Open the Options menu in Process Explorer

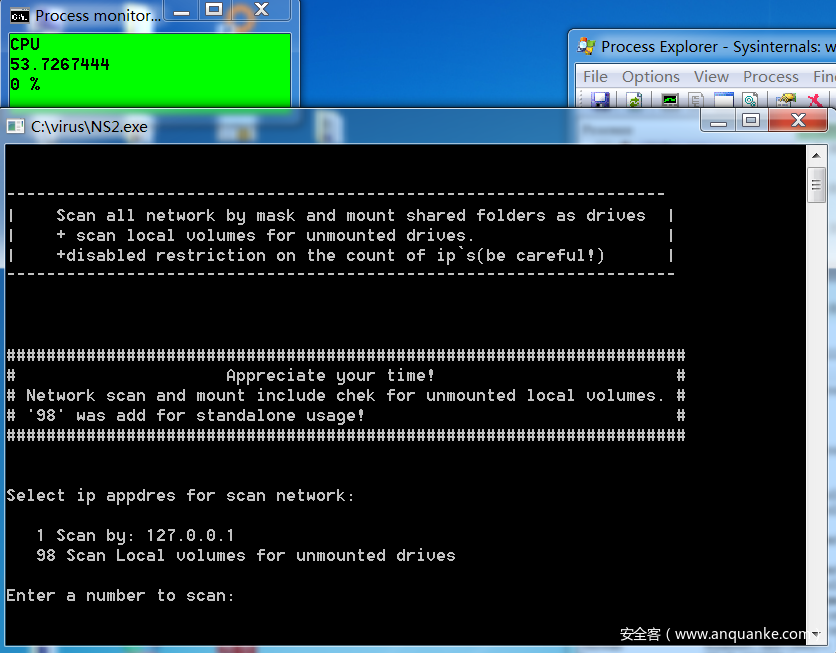[x=650, y=76]
